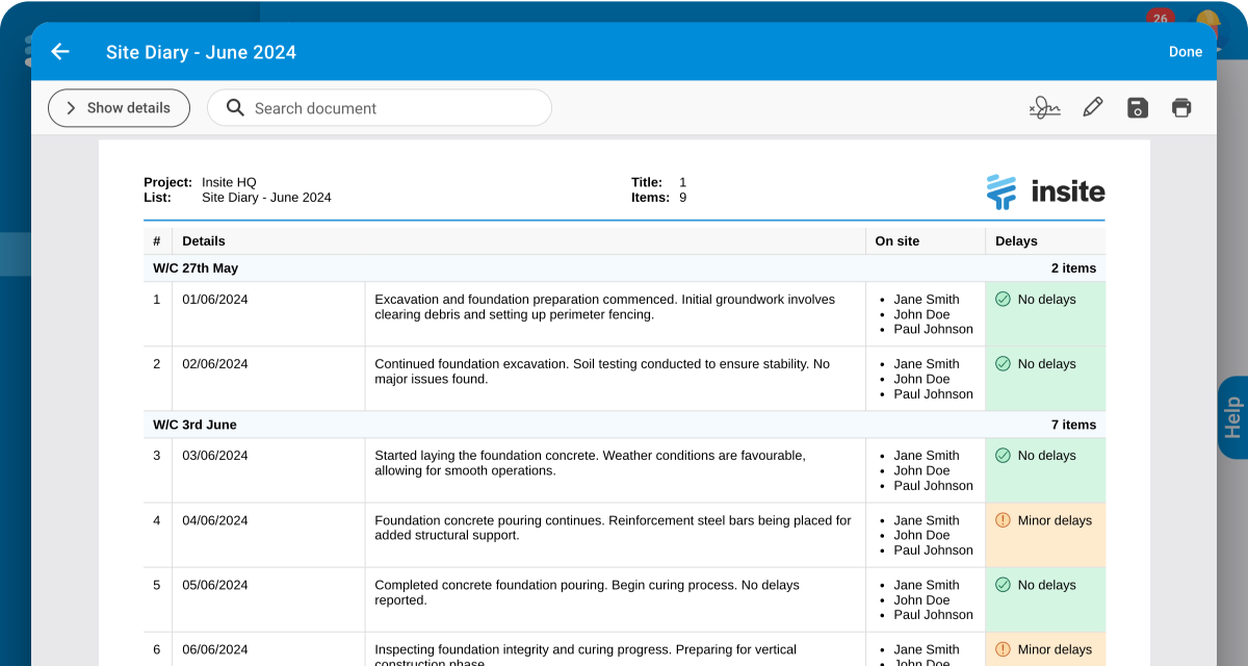Click the warning icon on item 6
The height and width of the screenshot is (666, 1248).
[1004, 650]
